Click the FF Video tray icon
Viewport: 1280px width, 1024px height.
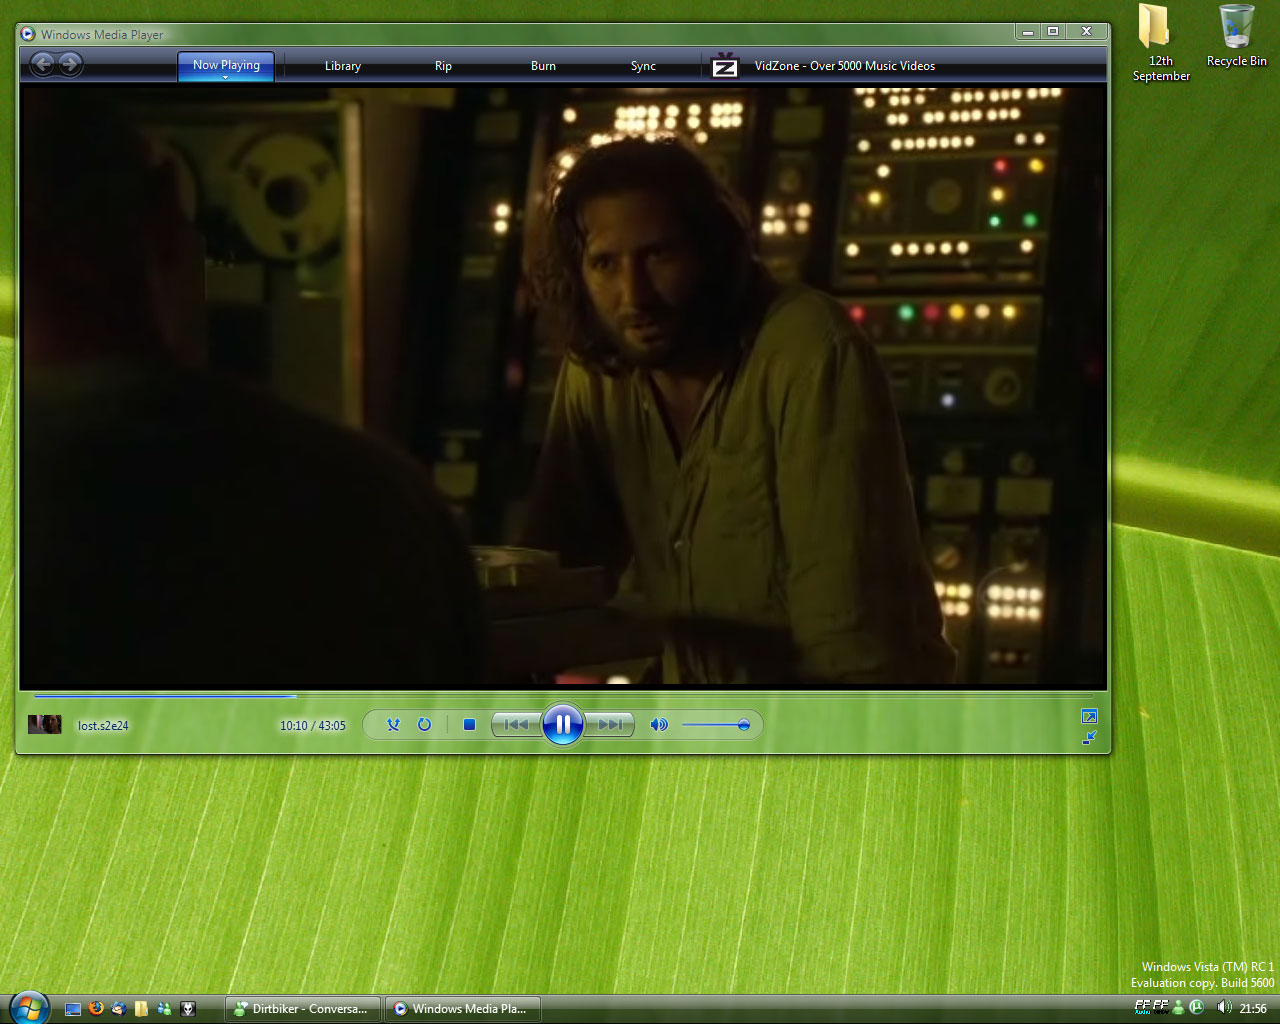(1160, 1007)
